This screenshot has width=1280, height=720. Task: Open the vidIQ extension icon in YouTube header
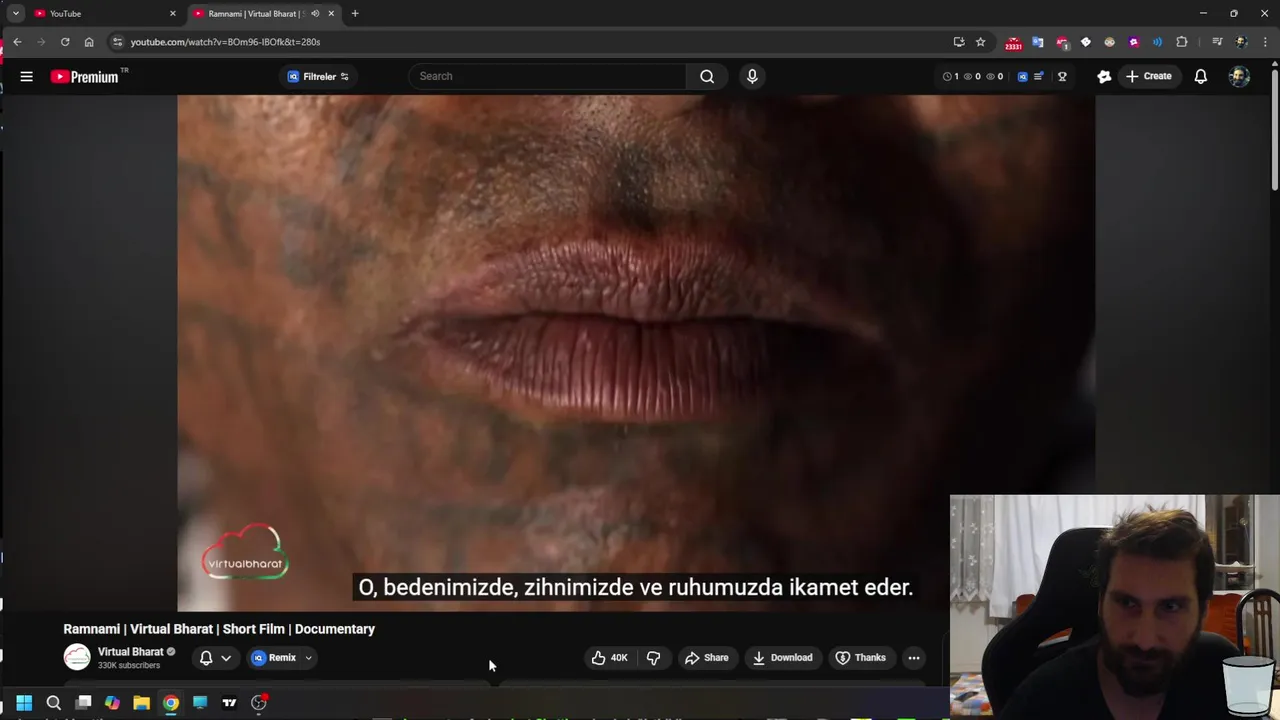[x=1022, y=76]
